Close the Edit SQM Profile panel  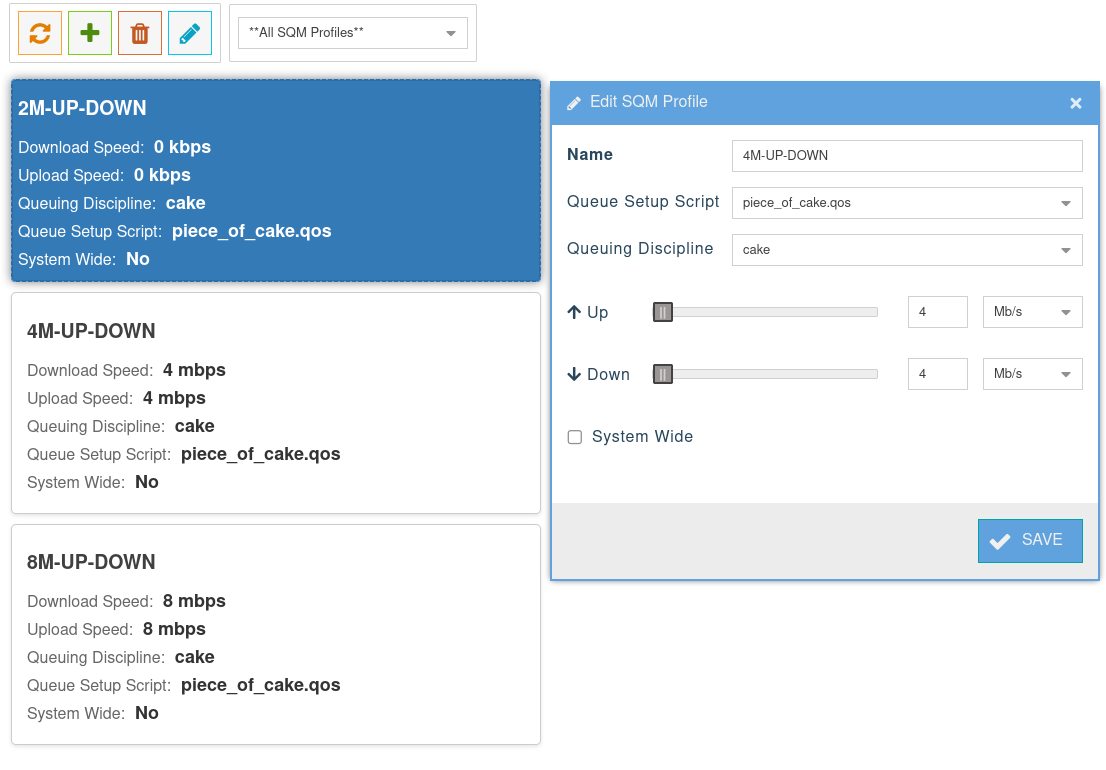[x=1076, y=103]
